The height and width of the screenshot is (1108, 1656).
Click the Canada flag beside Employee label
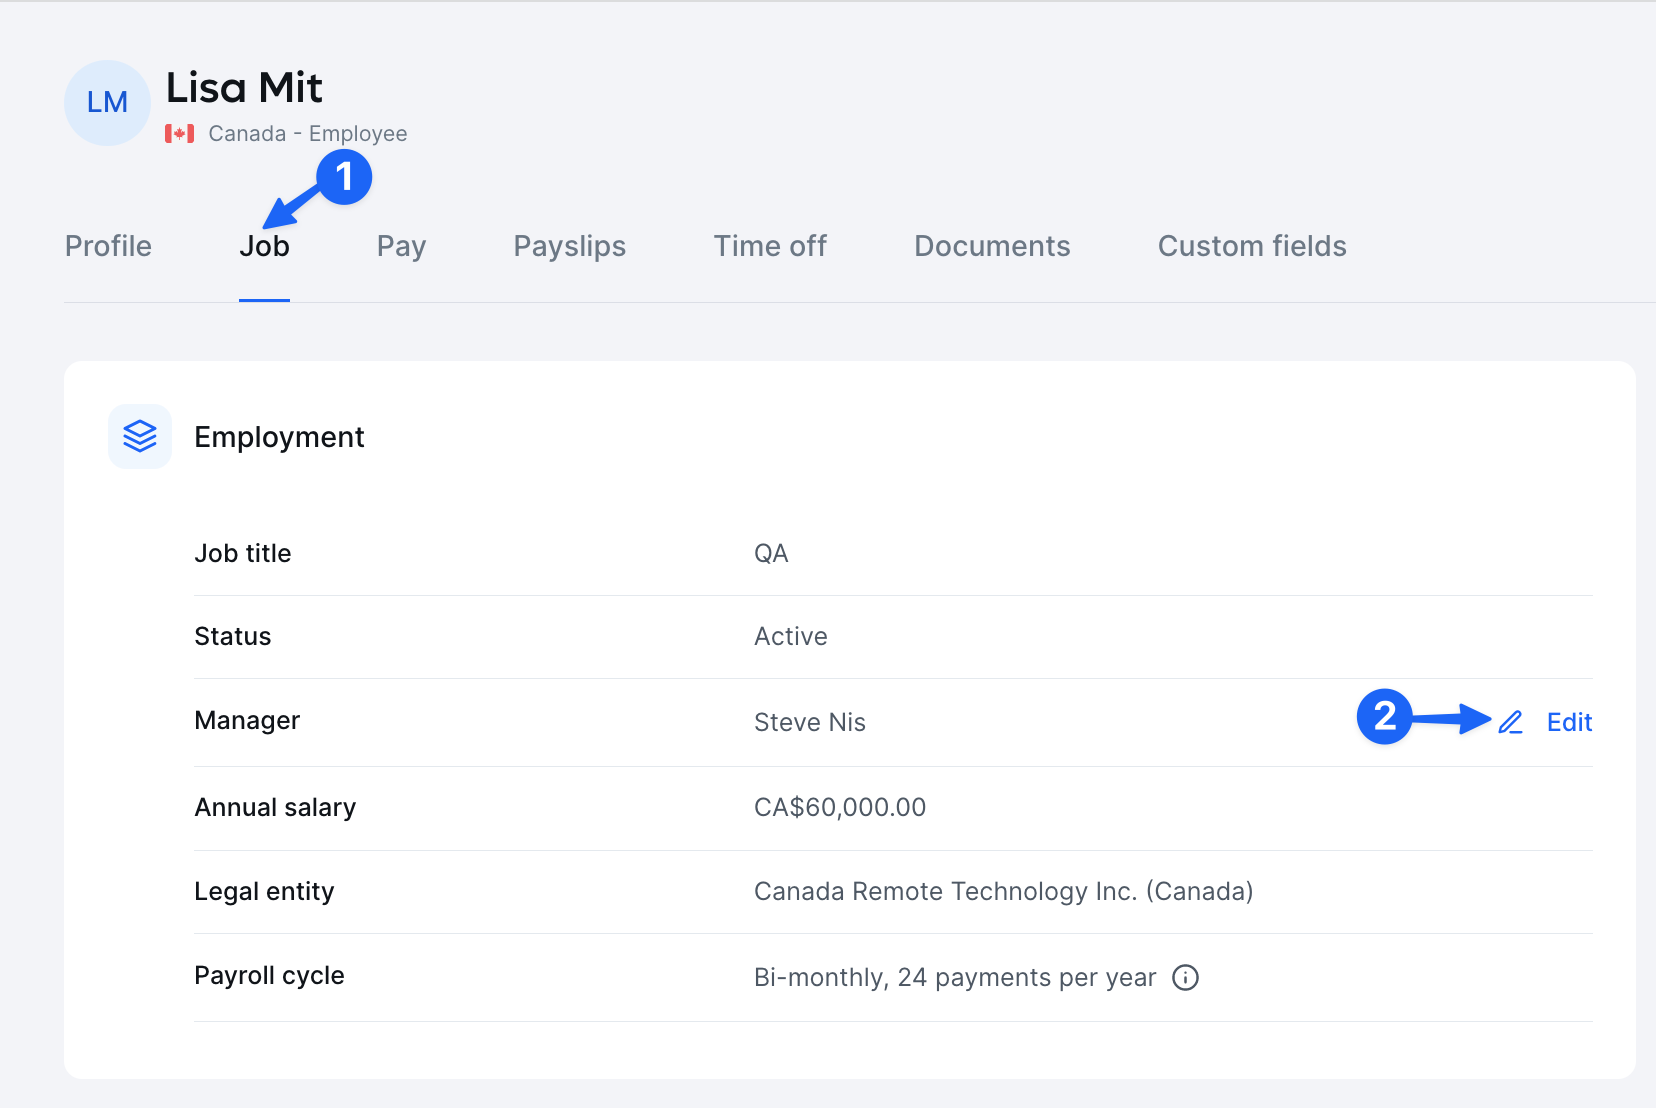point(180,132)
